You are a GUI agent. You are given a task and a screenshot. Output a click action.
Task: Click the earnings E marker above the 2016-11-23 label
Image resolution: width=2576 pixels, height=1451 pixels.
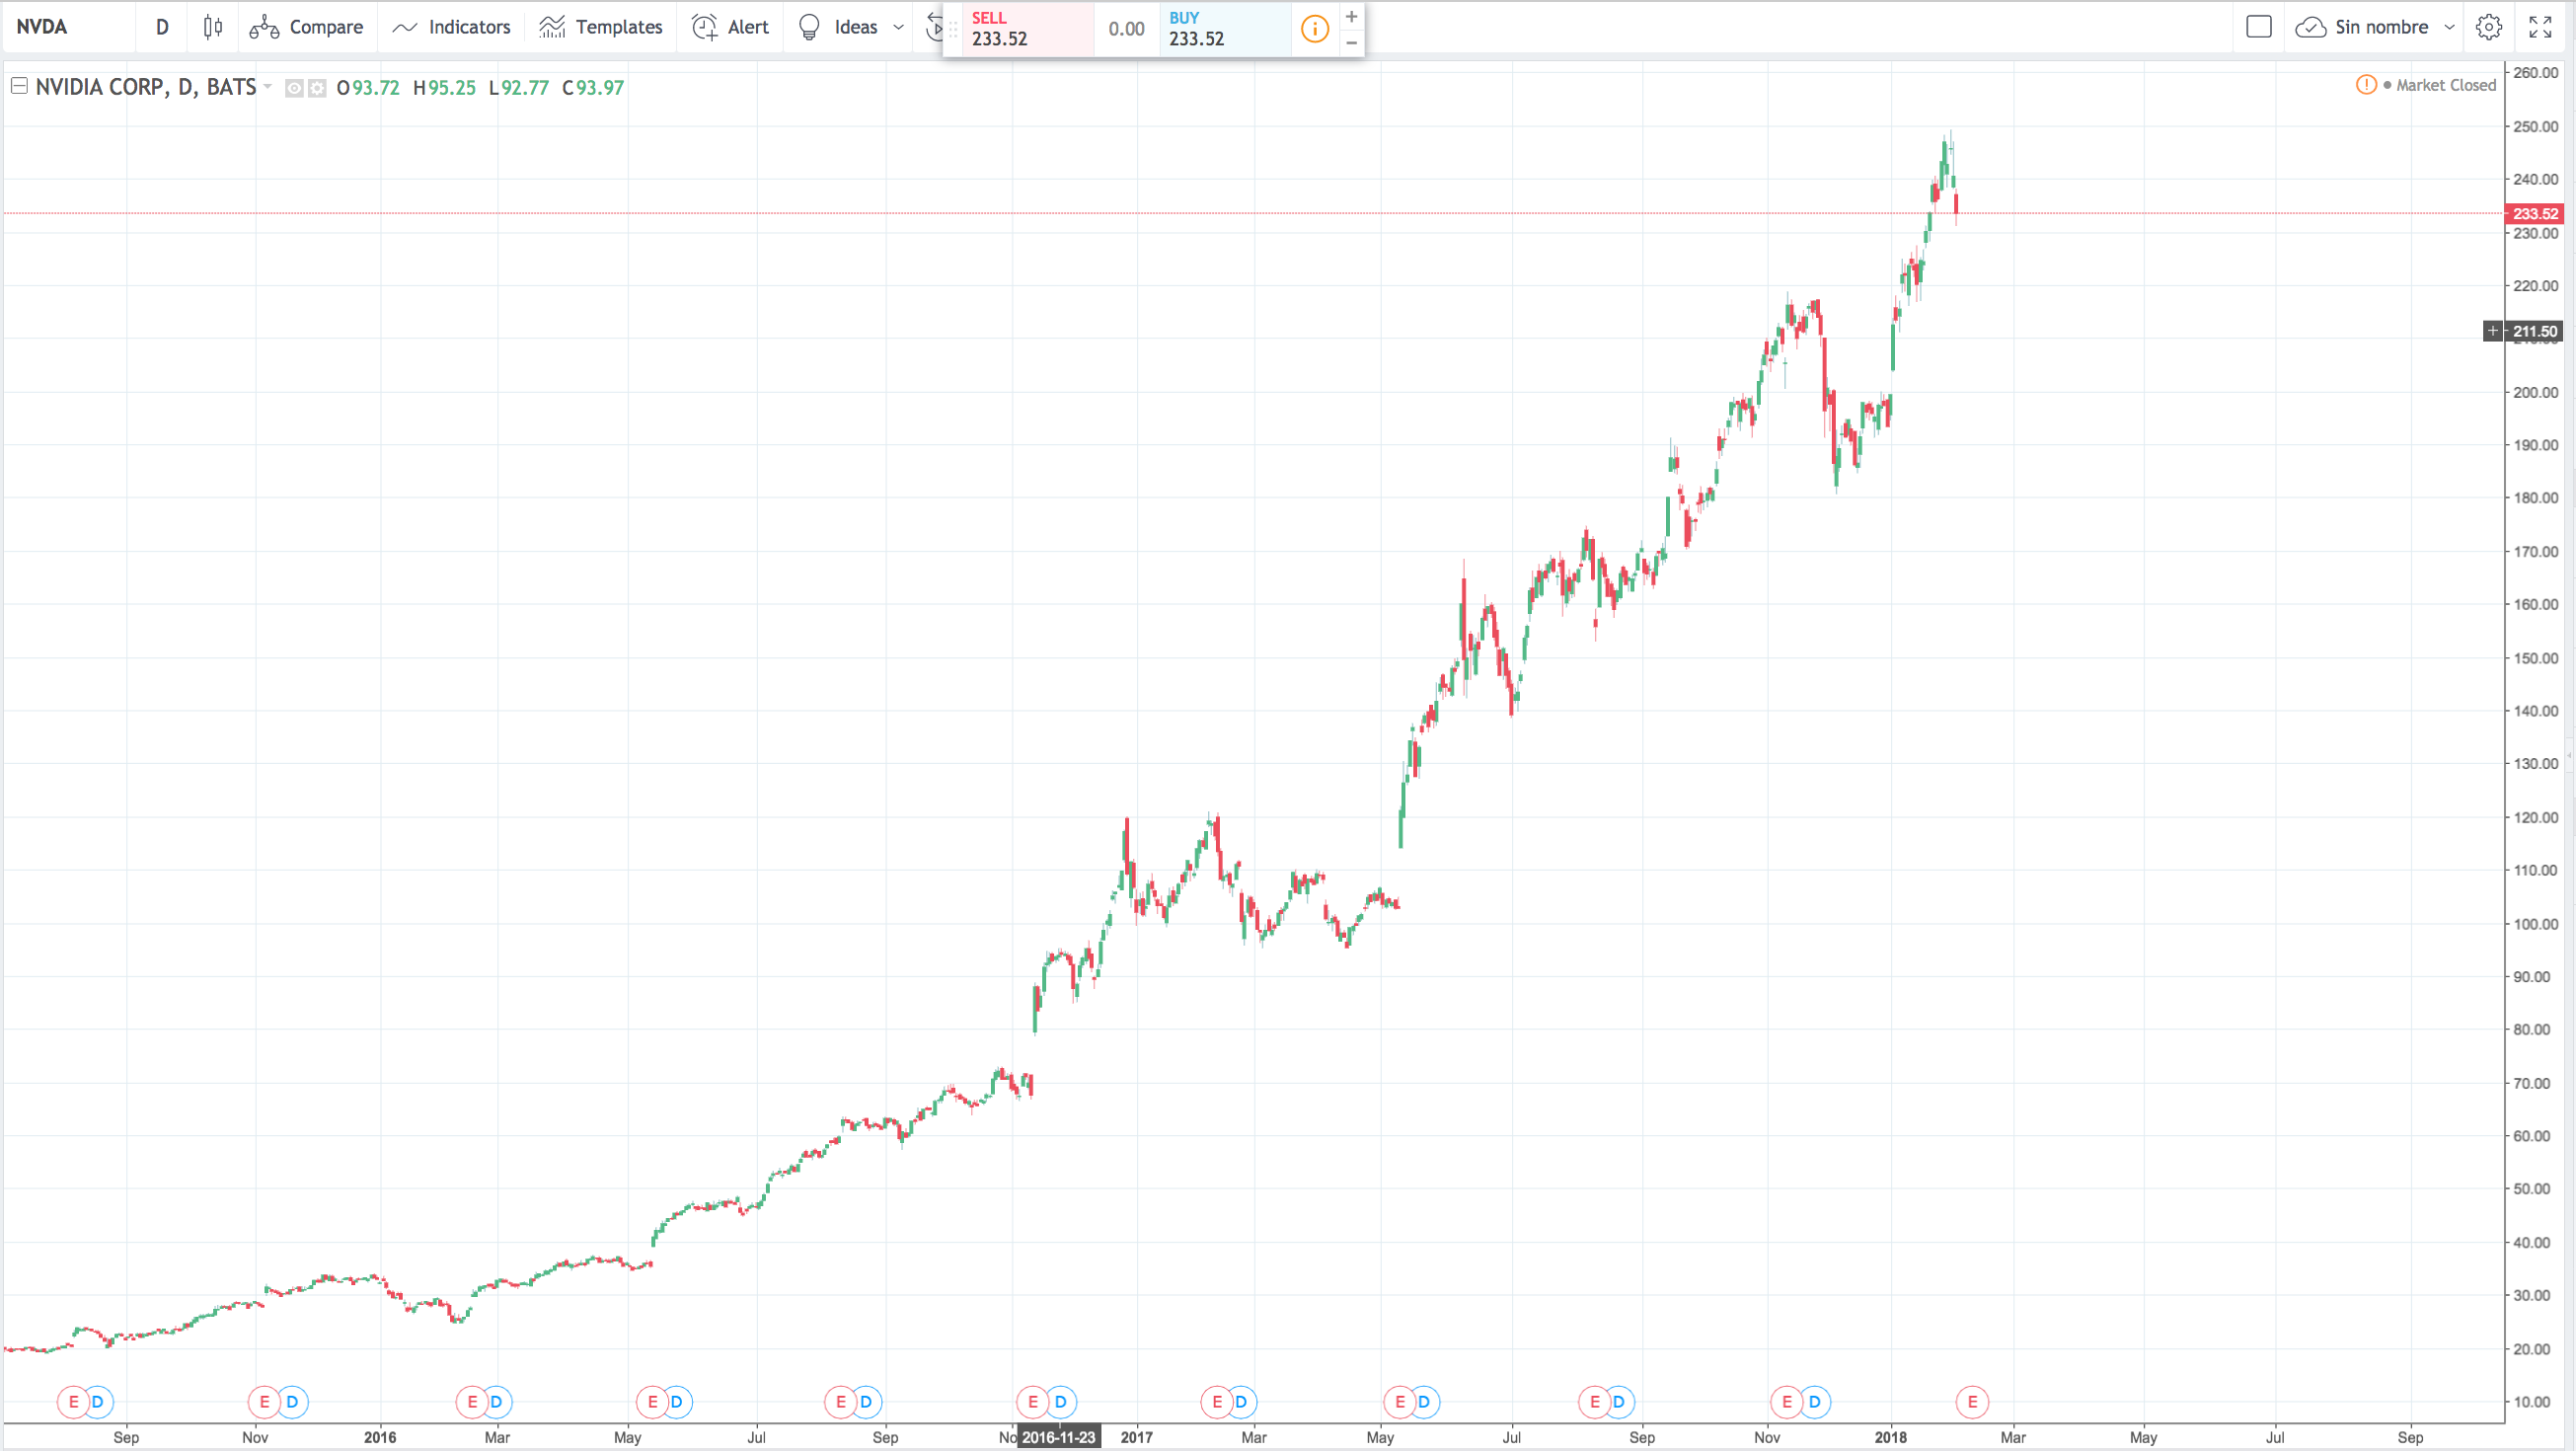(1033, 1402)
